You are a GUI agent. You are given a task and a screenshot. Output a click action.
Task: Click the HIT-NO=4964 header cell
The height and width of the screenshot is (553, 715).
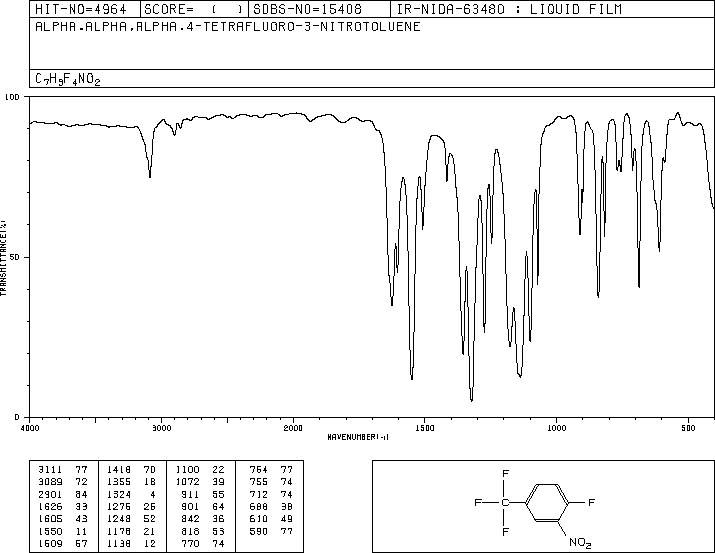(x=81, y=9)
